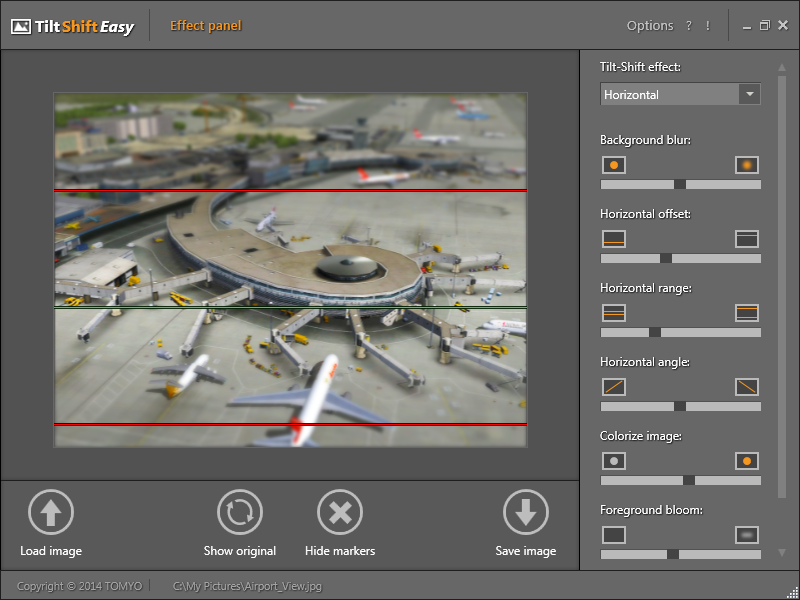Click the right Foreground bloom icon
The height and width of the screenshot is (600, 800).
point(747,534)
